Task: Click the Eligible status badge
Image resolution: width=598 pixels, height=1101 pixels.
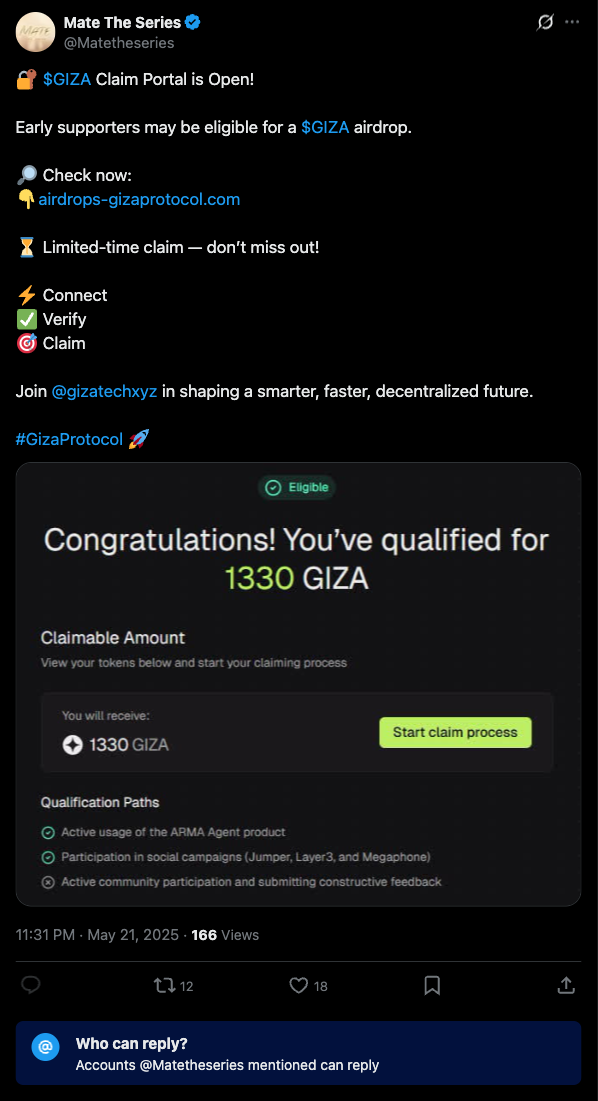Action: point(297,487)
